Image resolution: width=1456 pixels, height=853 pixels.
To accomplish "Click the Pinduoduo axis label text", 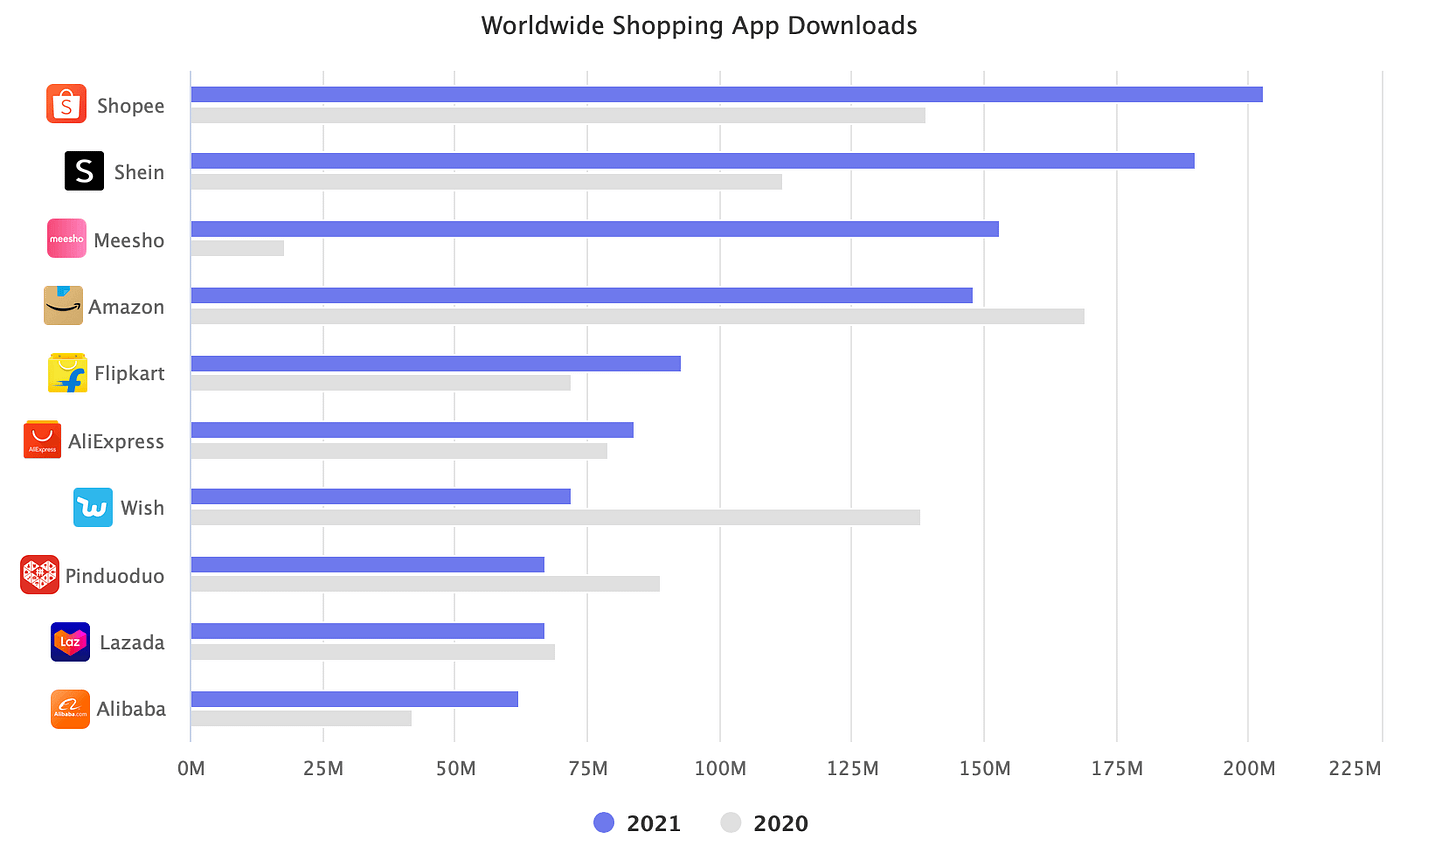I will coord(115,576).
